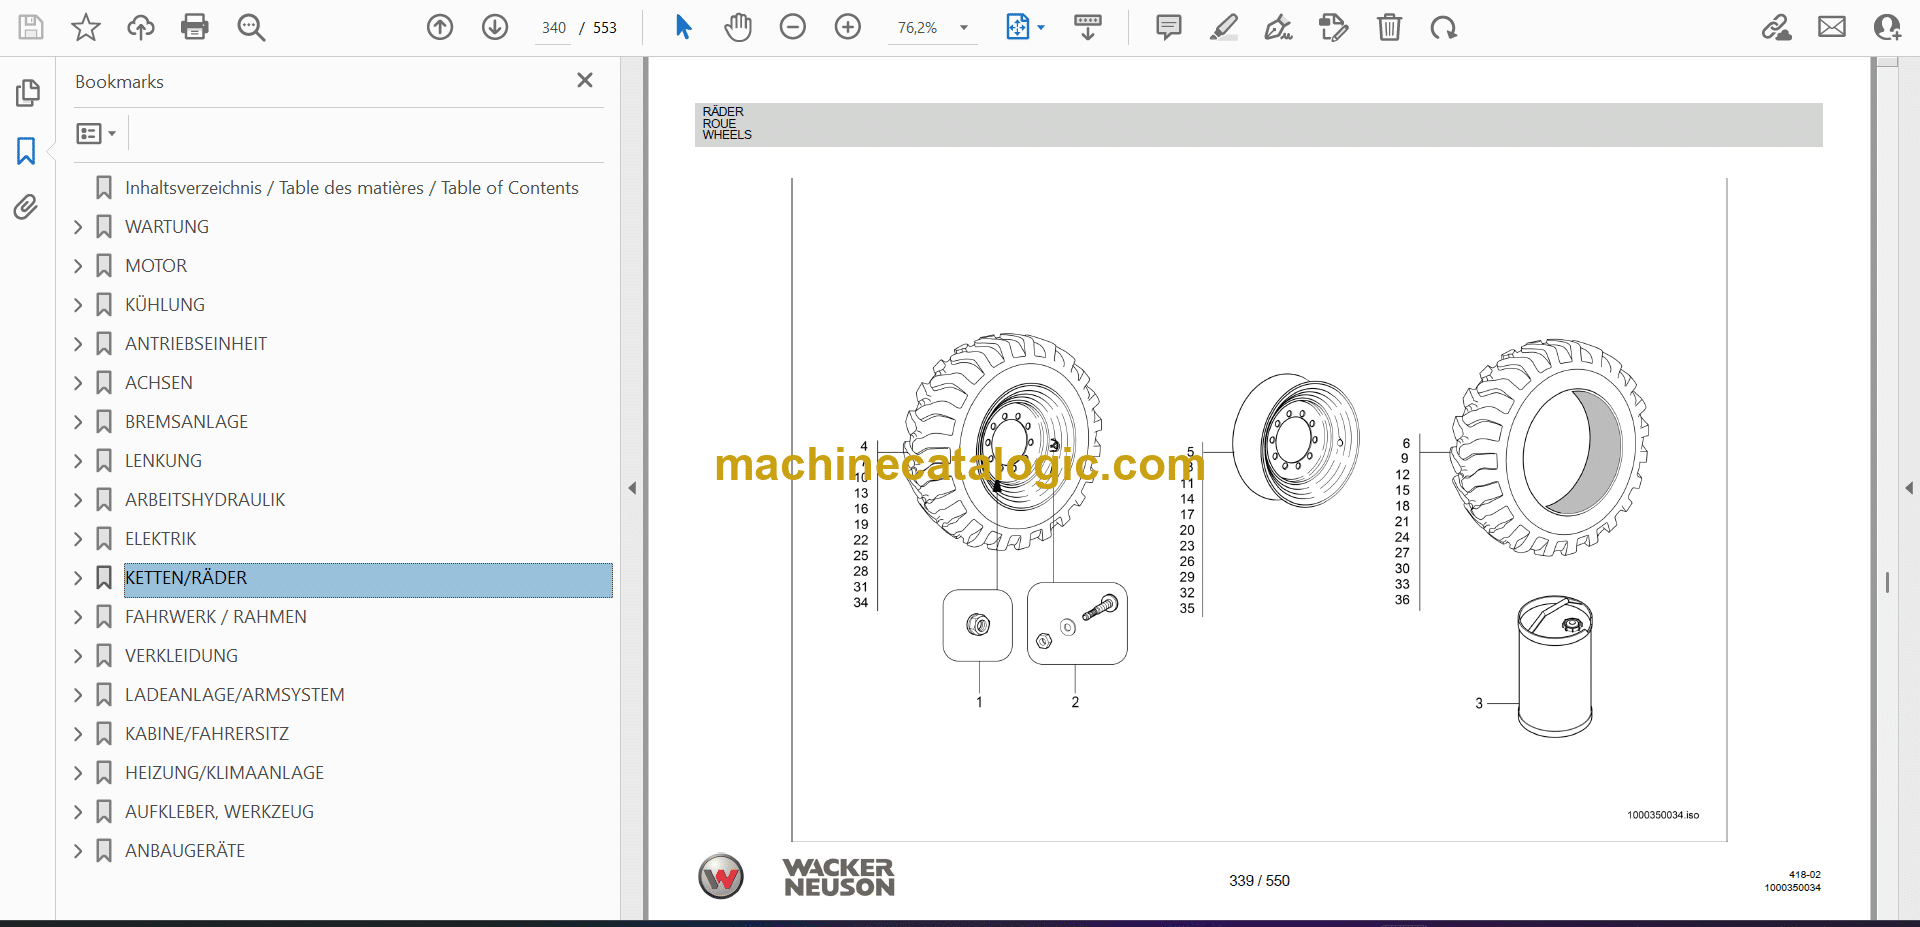This screenshot has height=927, width=1920.
Task: Go to the previous page
Action: [x=440, y=27]
